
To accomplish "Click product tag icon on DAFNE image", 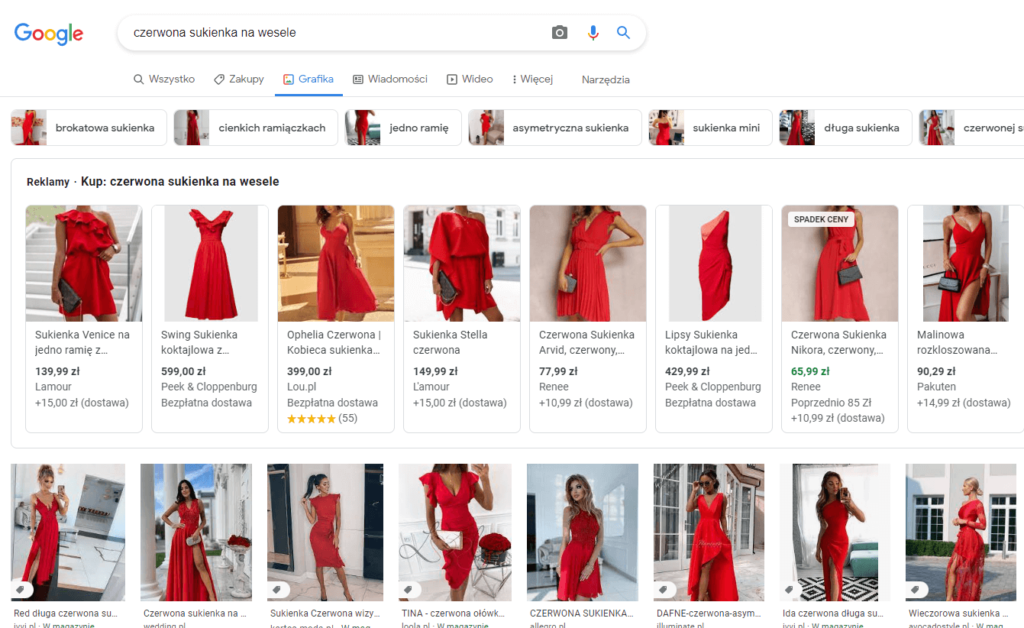I will tap(664, 589).
